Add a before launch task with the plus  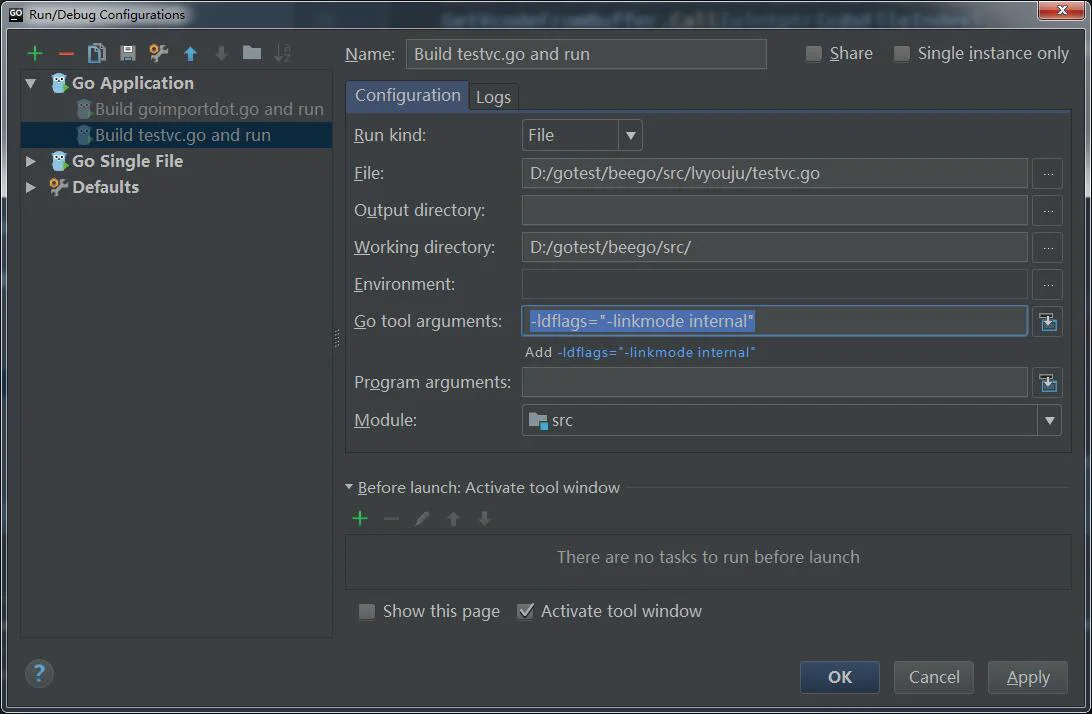coord(360,518)
